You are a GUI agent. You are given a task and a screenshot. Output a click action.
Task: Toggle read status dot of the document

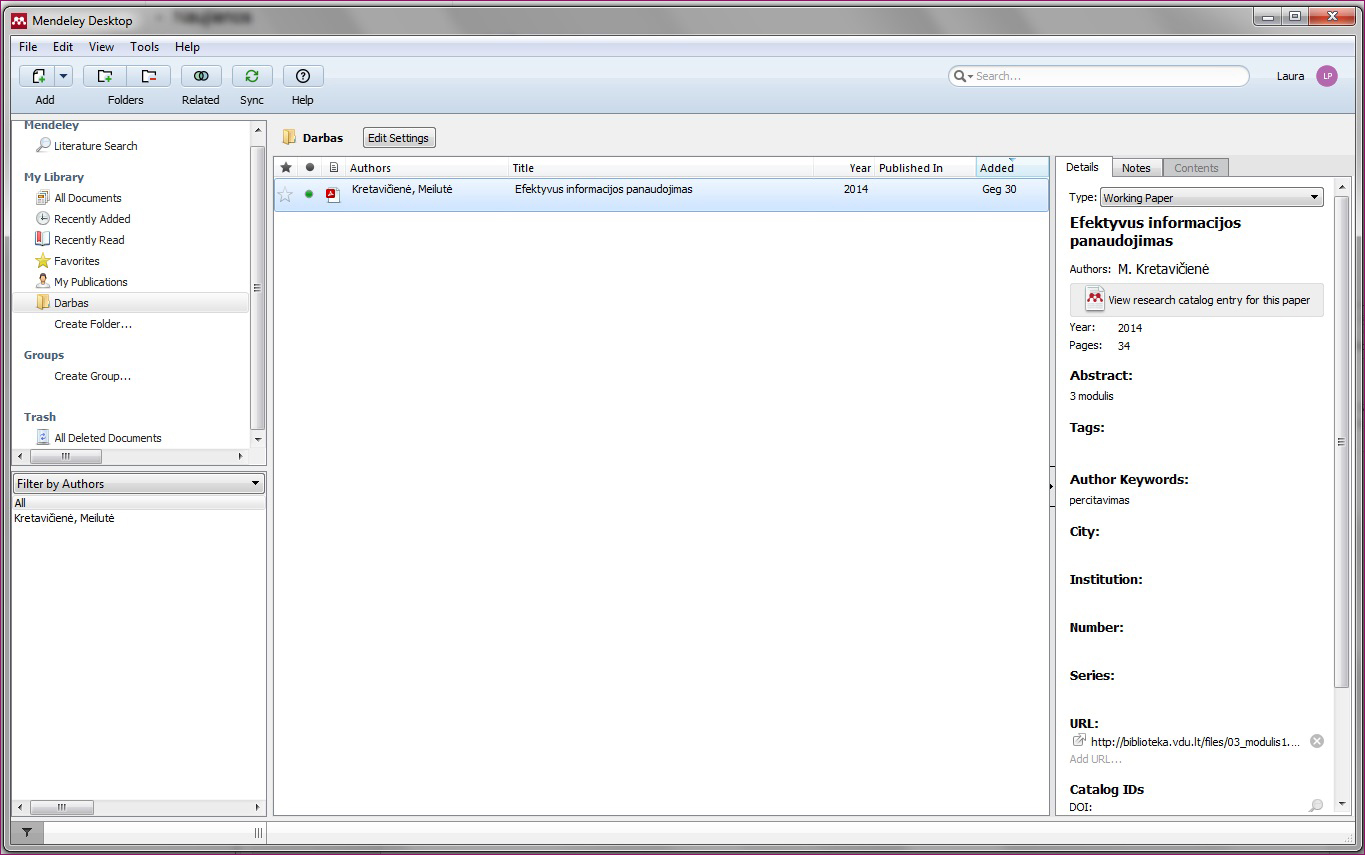tap(309, 195)
